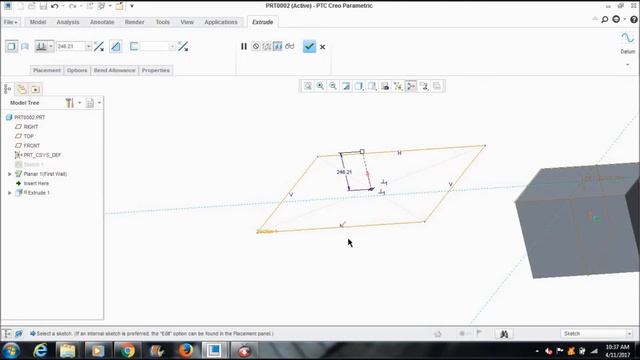
Task: Select PRT0002.PRT in the Model Tree
Action: 29,118
